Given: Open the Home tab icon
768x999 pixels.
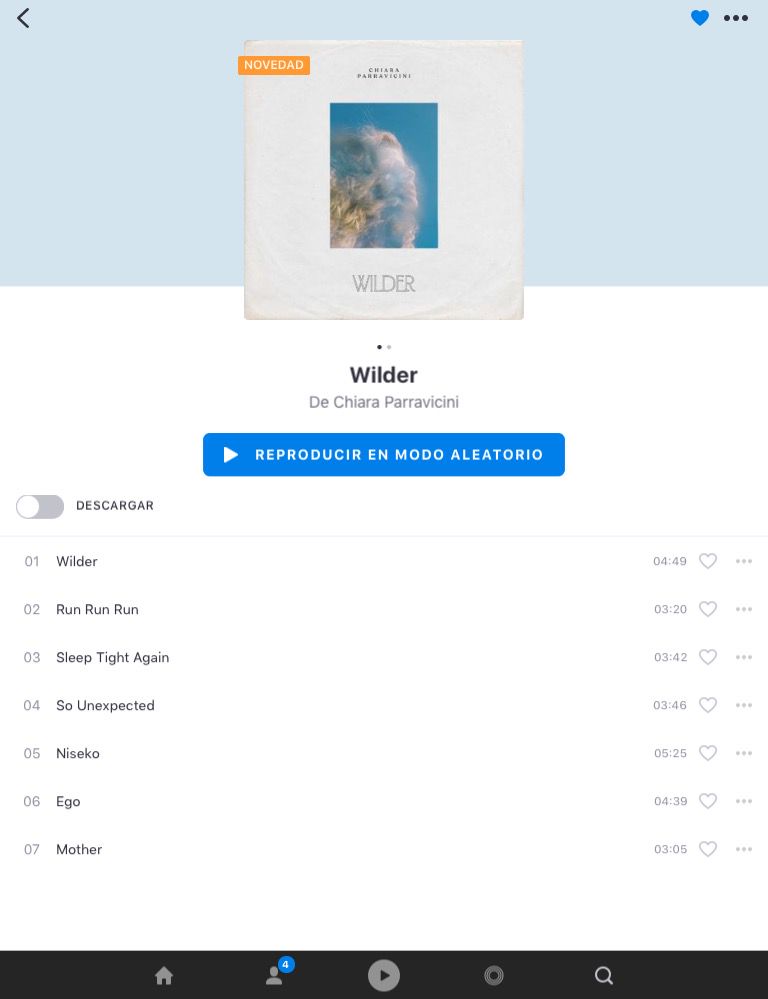Looking at the screenshot, I should 164,975.
